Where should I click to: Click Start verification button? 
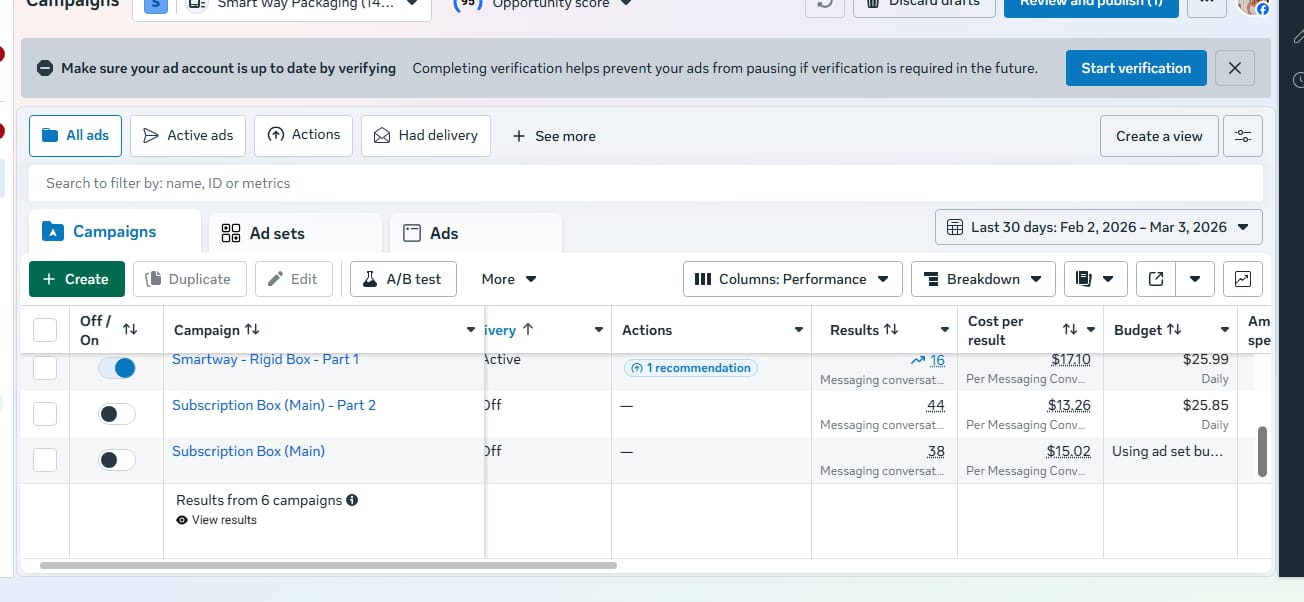tap(1136, 68)
